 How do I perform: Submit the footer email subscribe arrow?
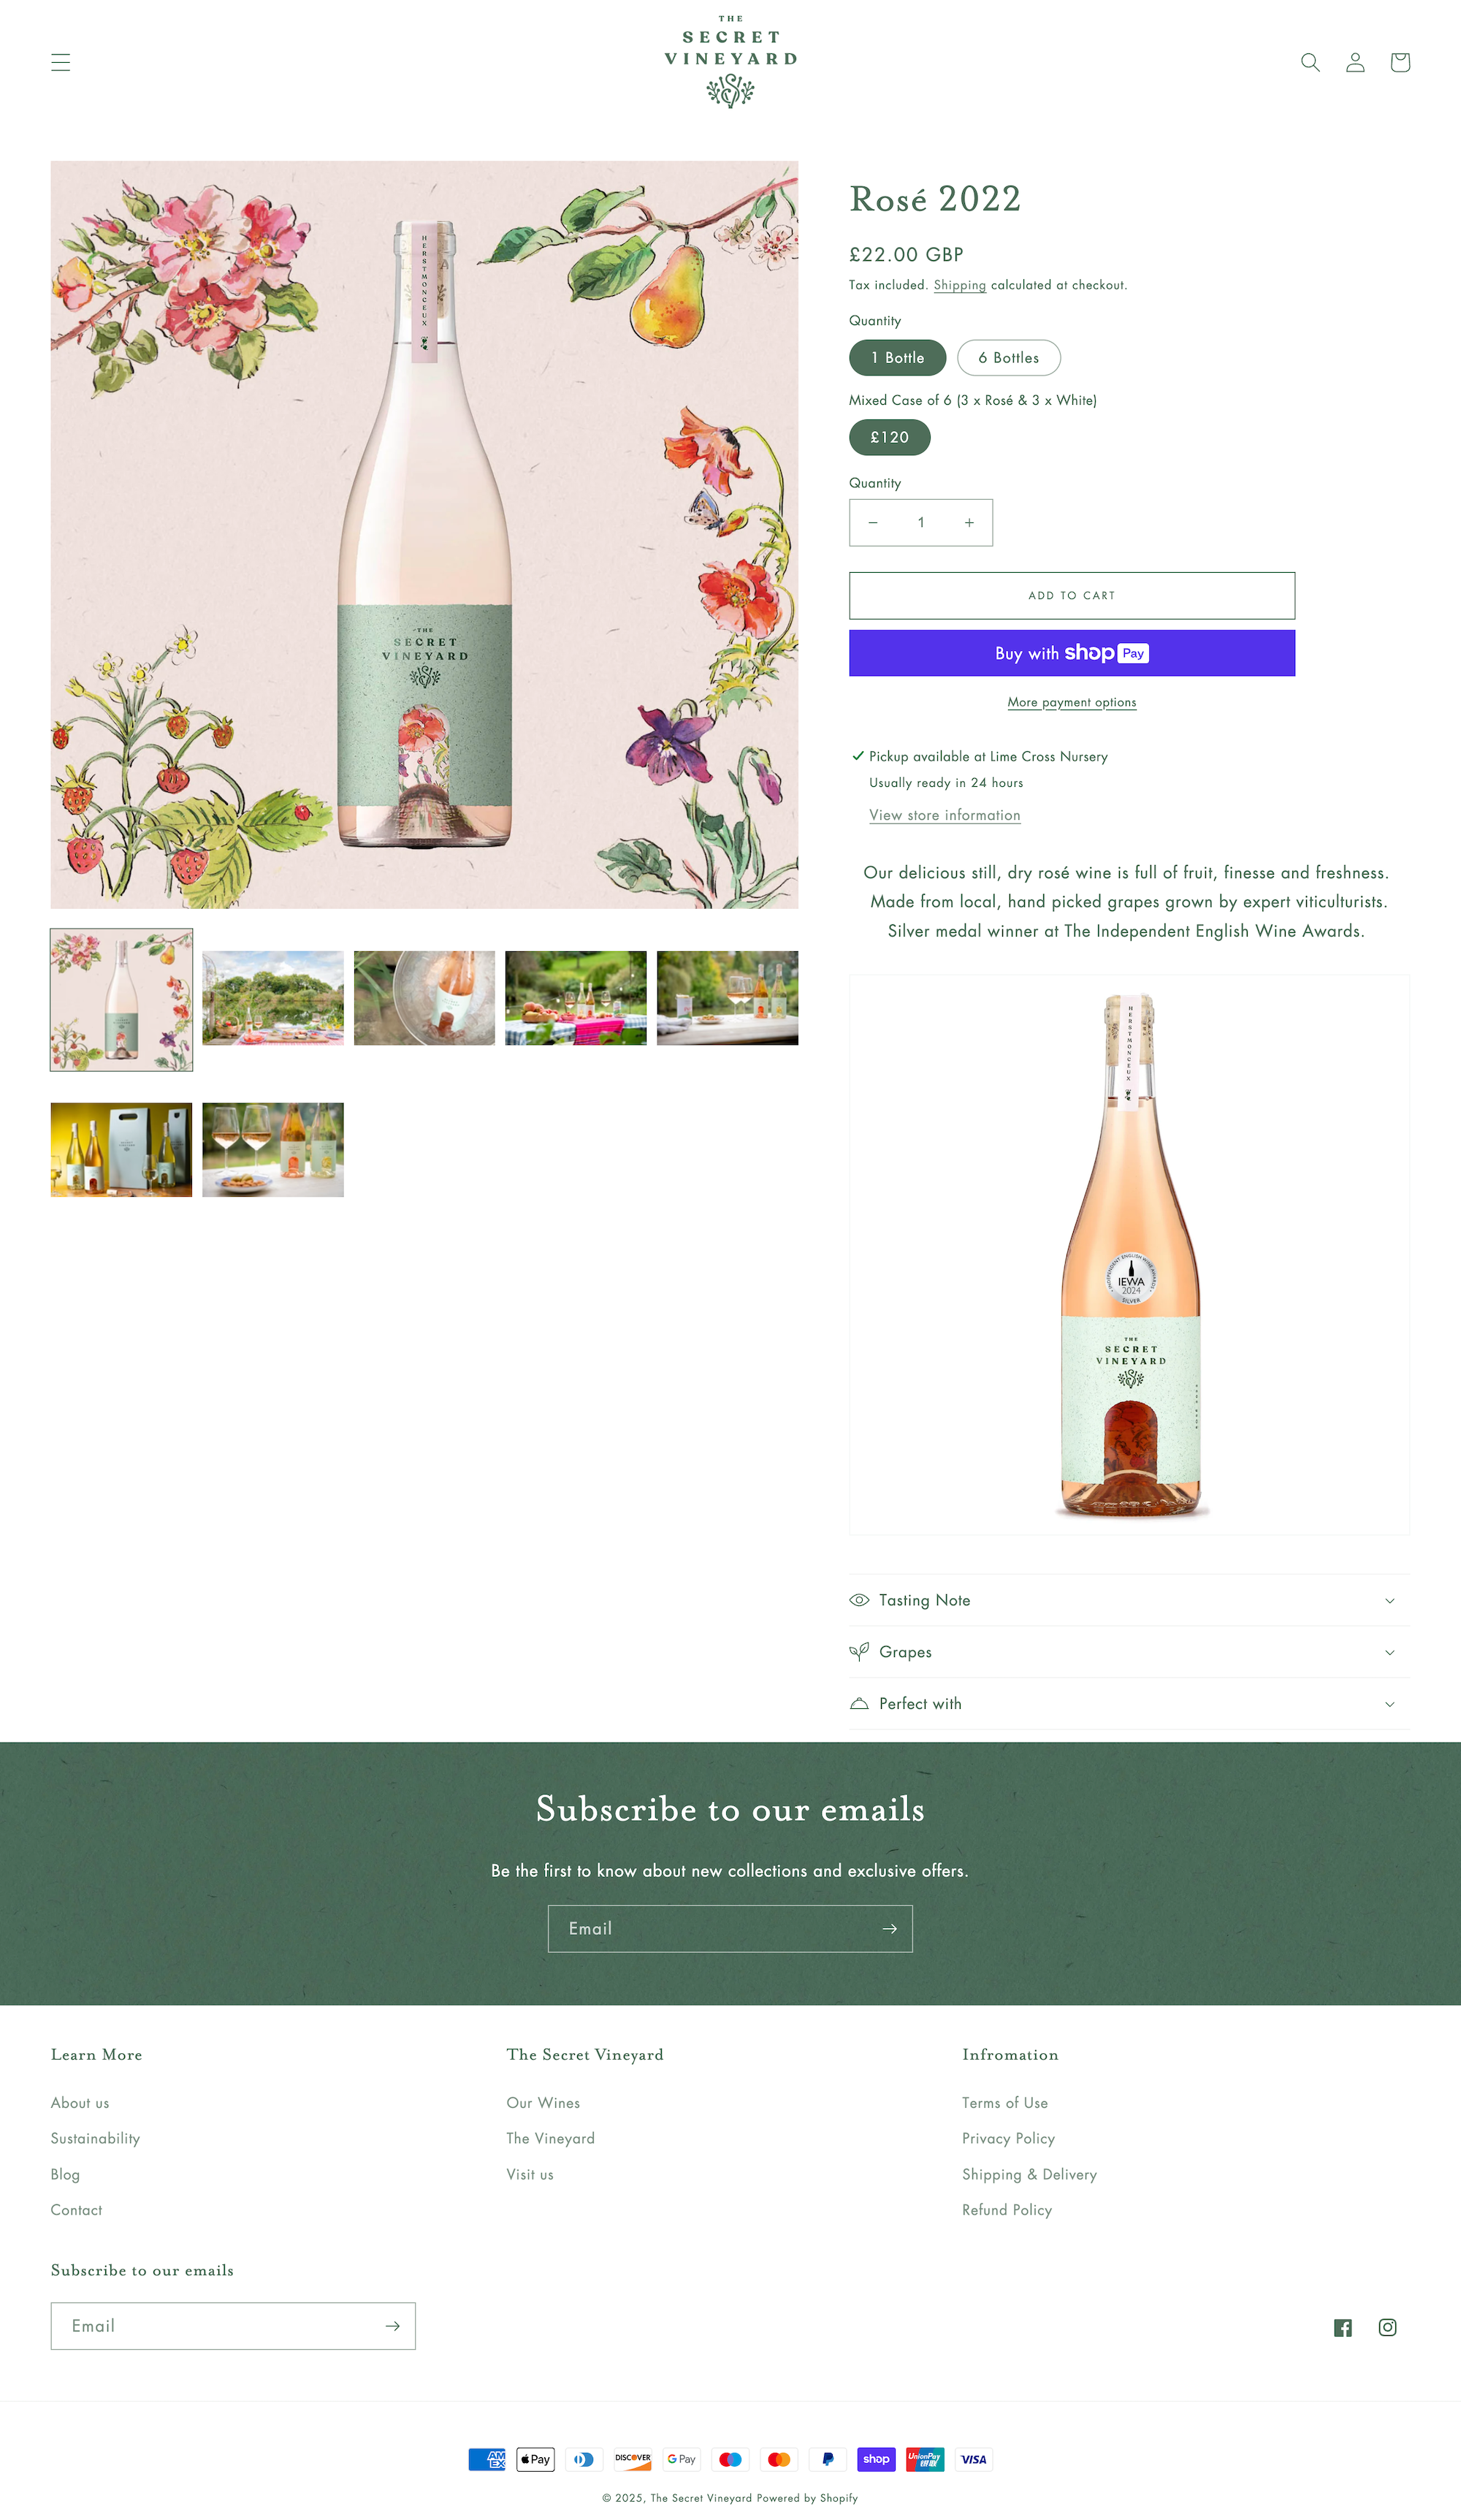point(393,2326)
